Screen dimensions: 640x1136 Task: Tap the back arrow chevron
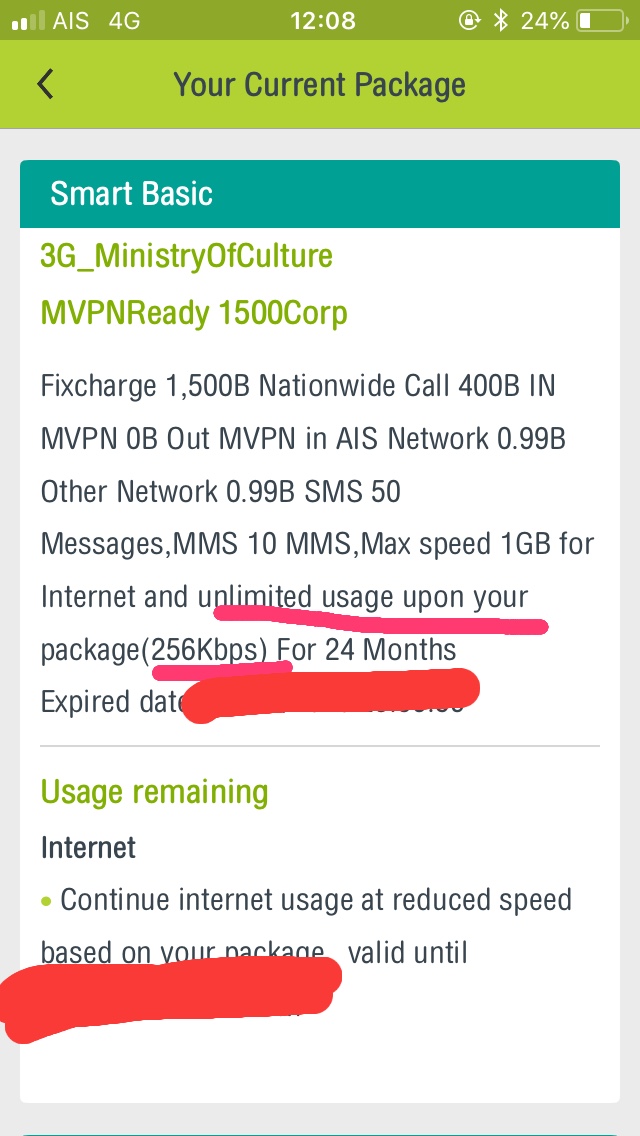45,84
